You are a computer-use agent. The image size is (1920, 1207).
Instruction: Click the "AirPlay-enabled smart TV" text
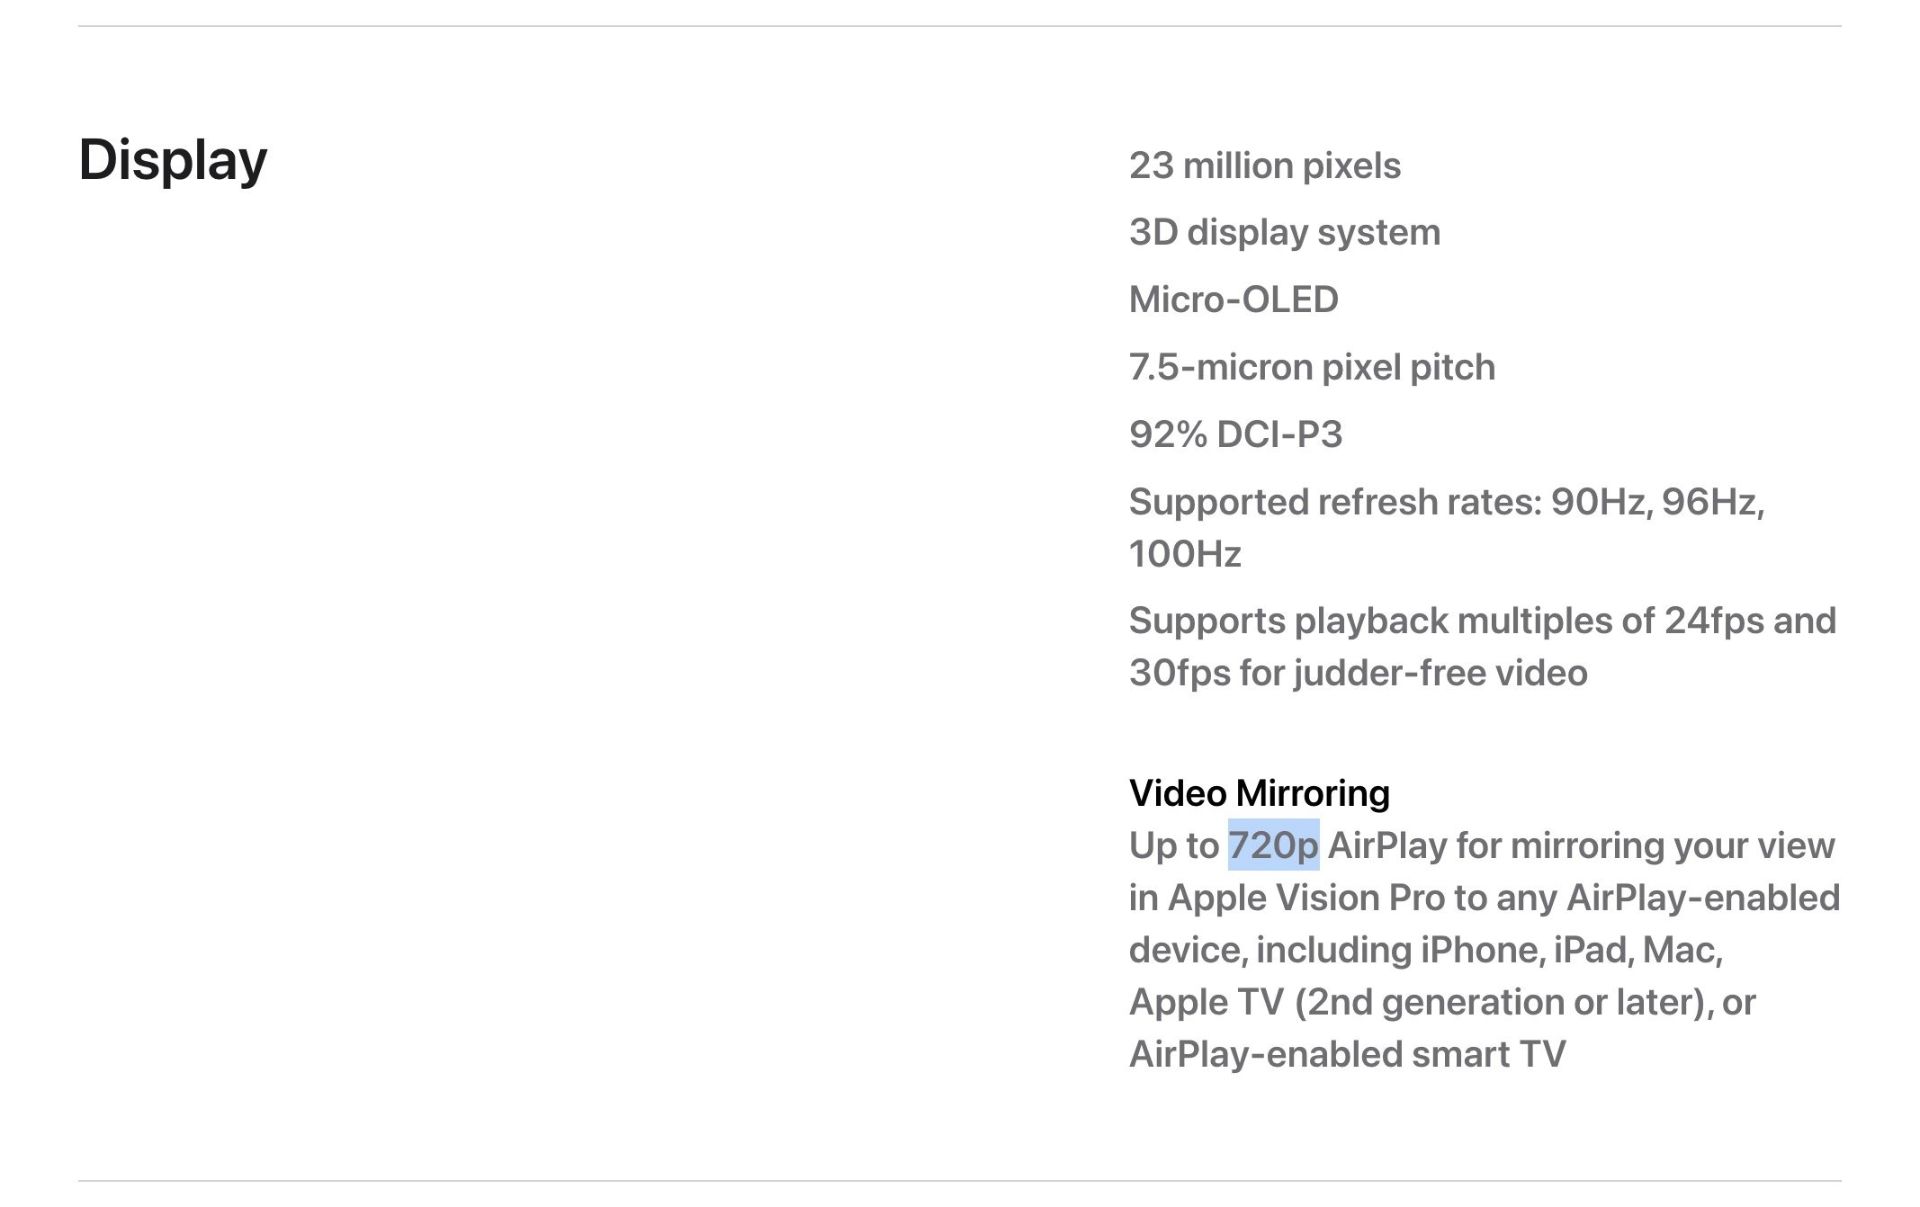(x=1347, y=1054)
